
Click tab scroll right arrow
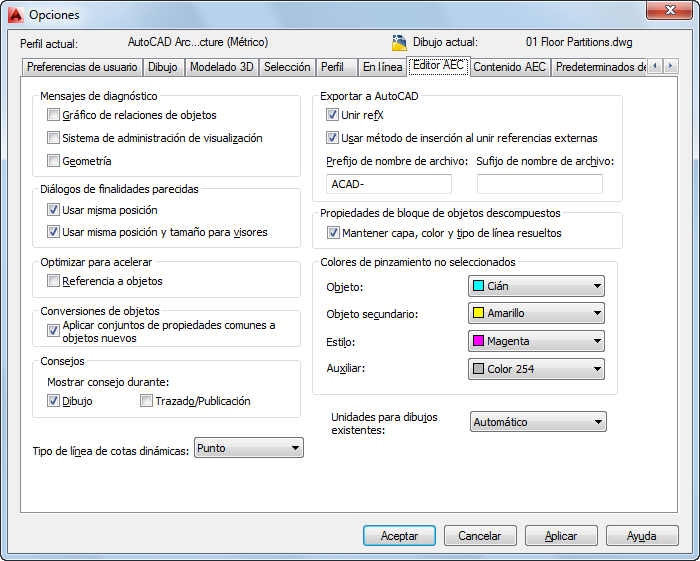click(670, 66)
